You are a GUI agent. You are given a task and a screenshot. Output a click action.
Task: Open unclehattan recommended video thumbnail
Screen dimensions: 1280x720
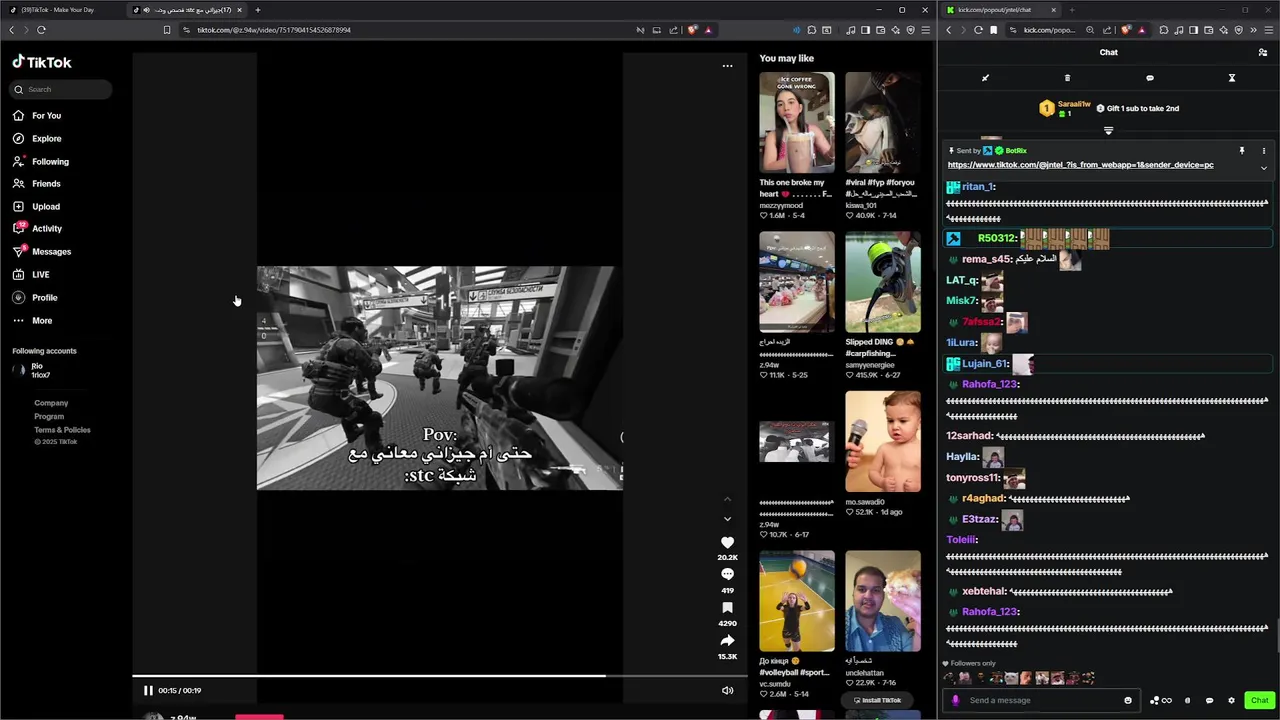[x=883, y=601]
